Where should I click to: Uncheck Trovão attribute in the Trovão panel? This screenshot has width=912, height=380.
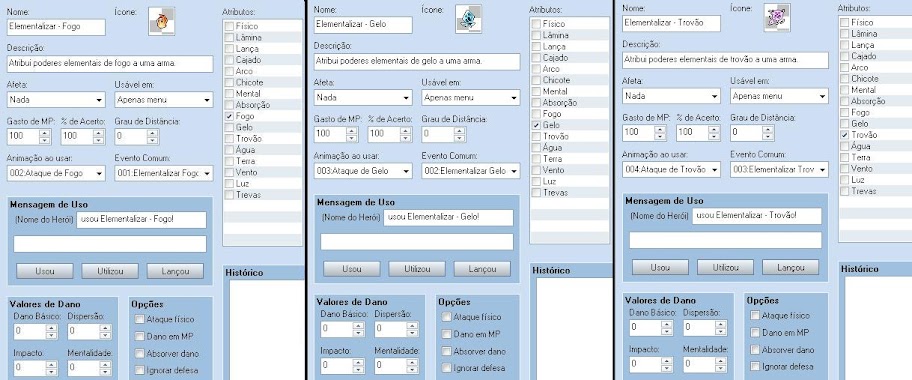coord(845,135)
